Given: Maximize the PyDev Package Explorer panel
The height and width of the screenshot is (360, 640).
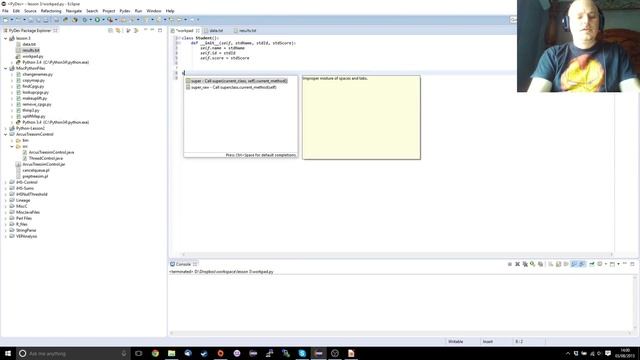Looking at the screenshot, I should [160, 31].
